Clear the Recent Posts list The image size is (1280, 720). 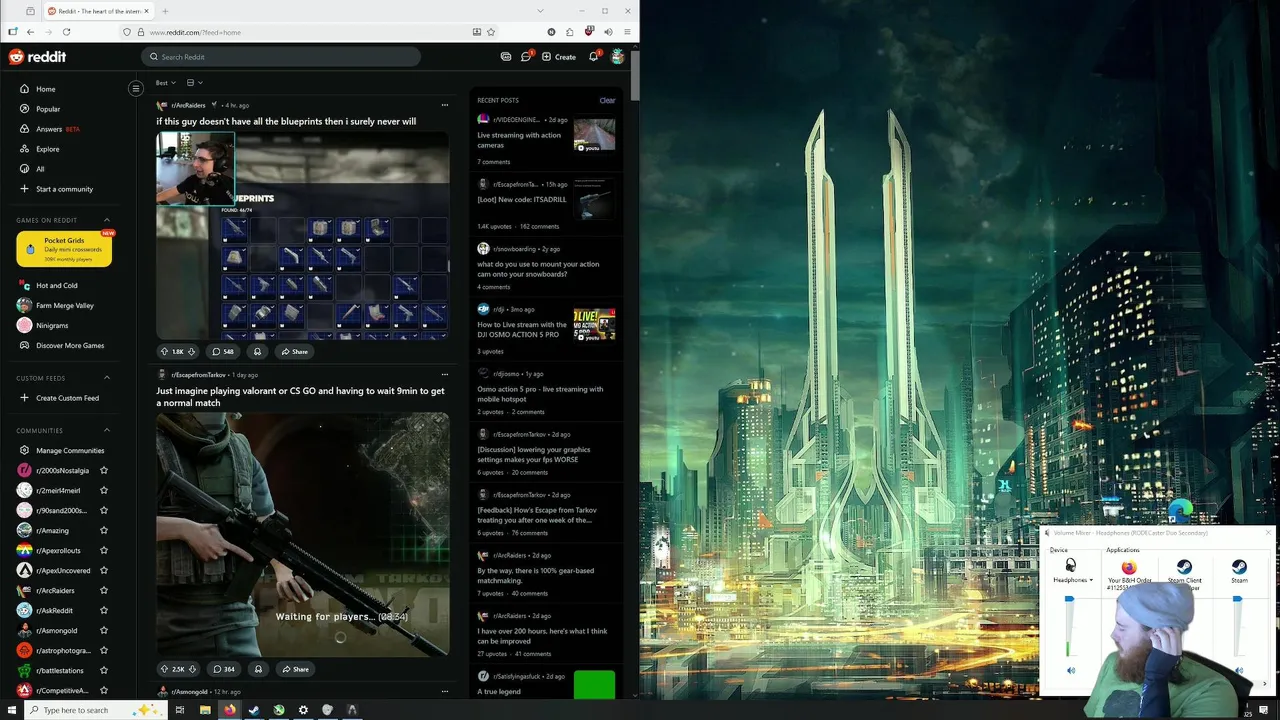pyautogui.click(x=607, y=100)
